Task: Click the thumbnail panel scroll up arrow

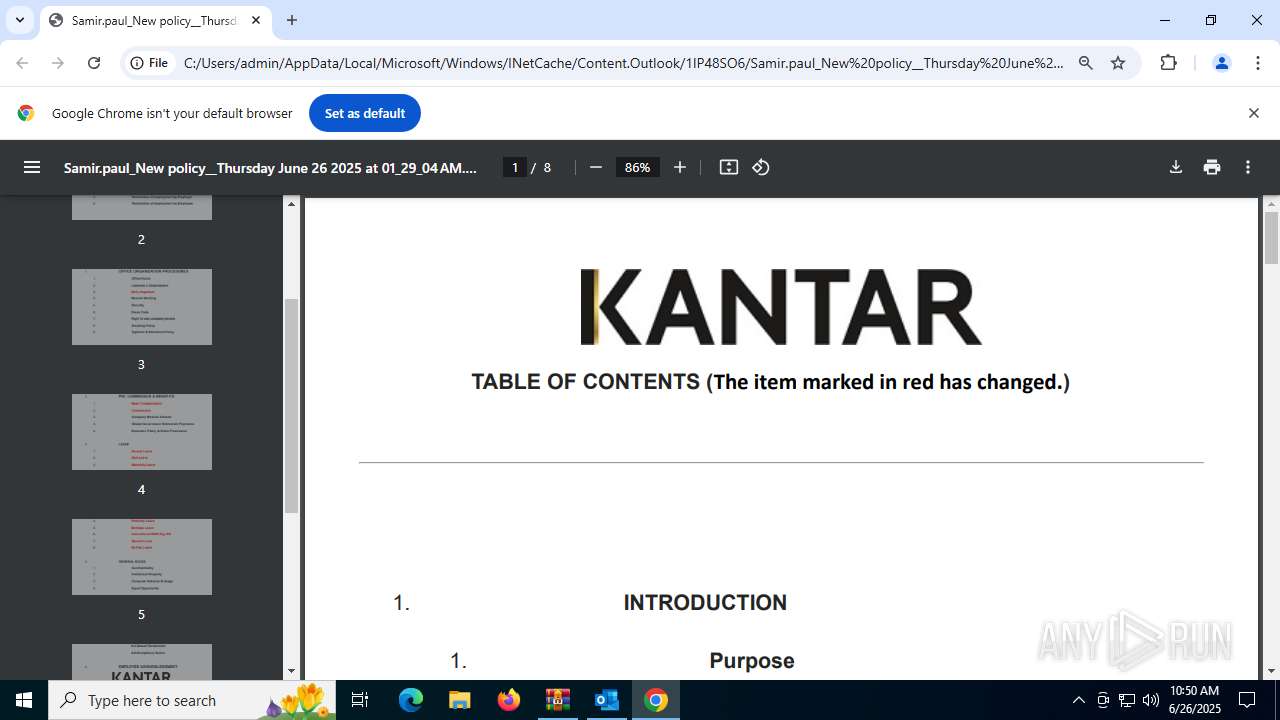Action: pyautogui.click(x=292, y=204)
